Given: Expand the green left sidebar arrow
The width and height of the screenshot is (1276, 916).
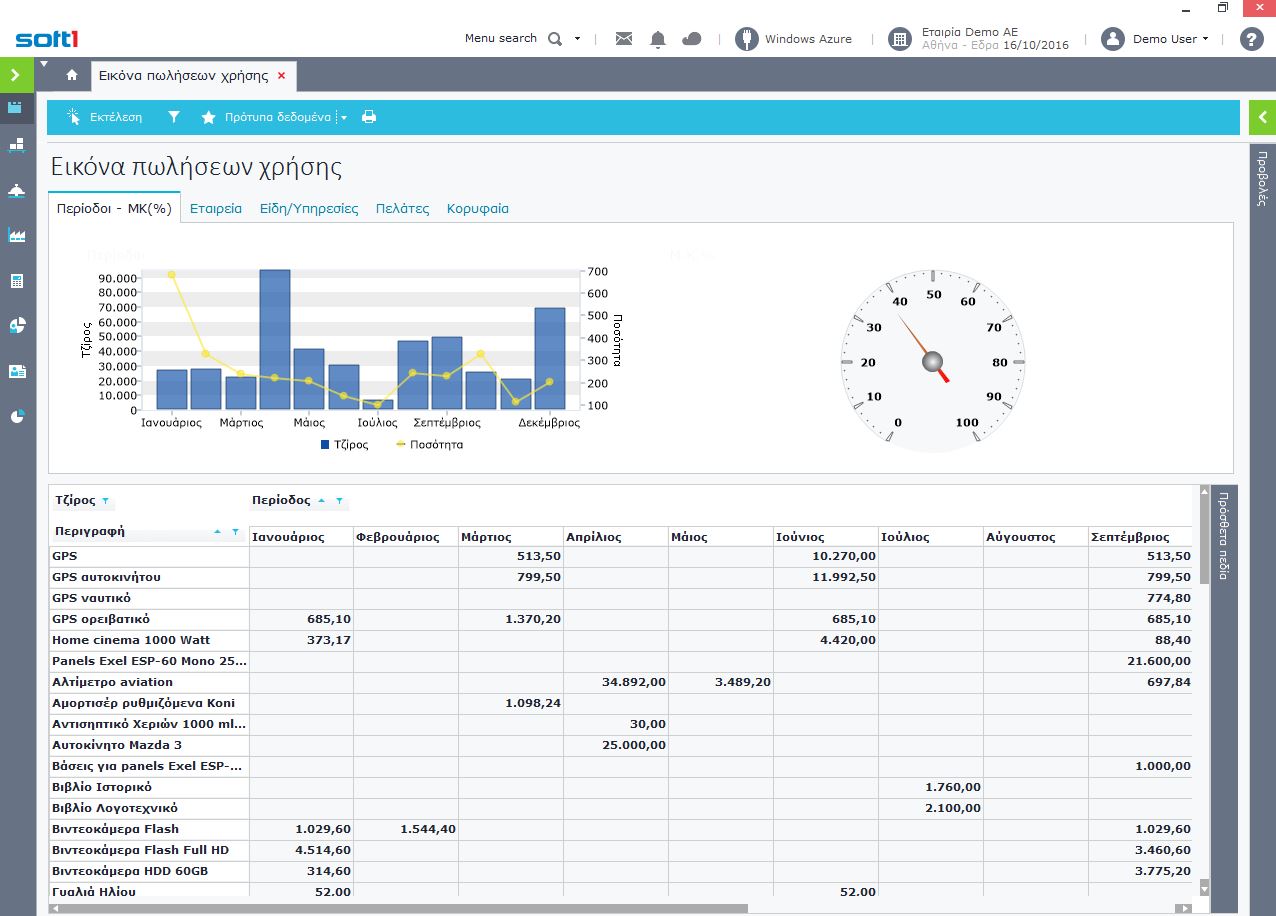Looking at the screenshot, I should 15,75.
